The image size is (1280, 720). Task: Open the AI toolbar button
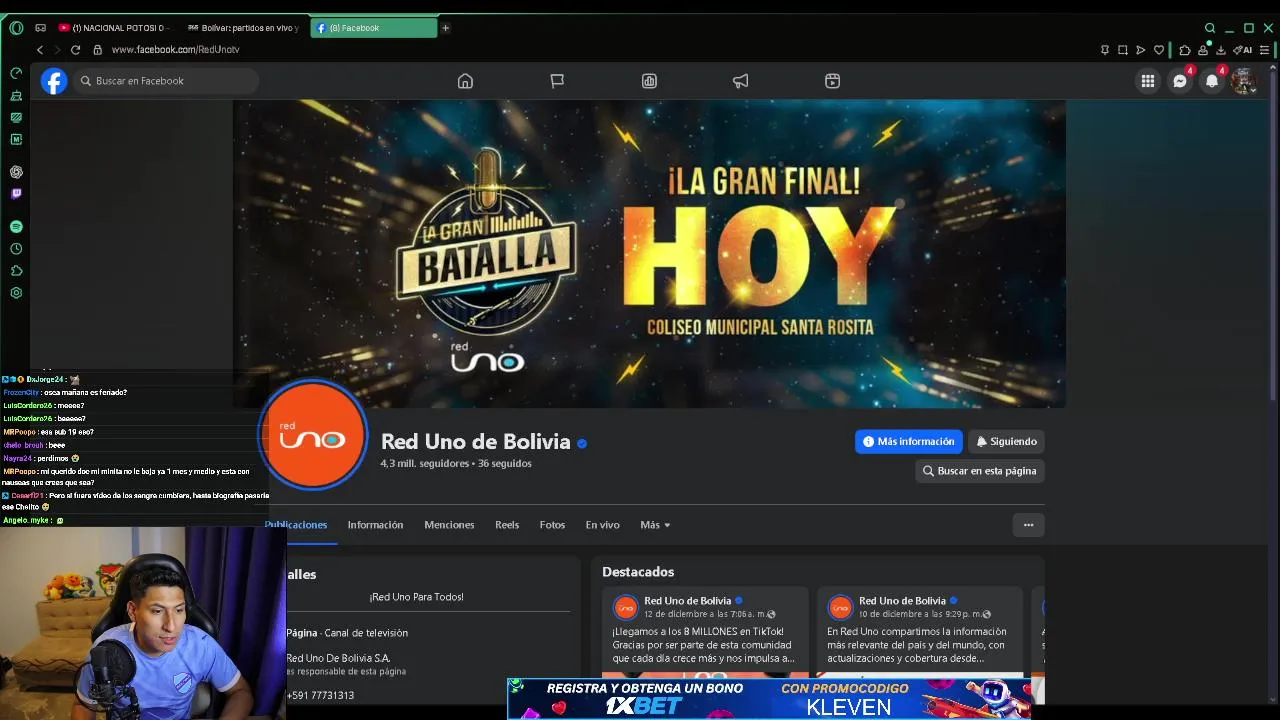1243,50
